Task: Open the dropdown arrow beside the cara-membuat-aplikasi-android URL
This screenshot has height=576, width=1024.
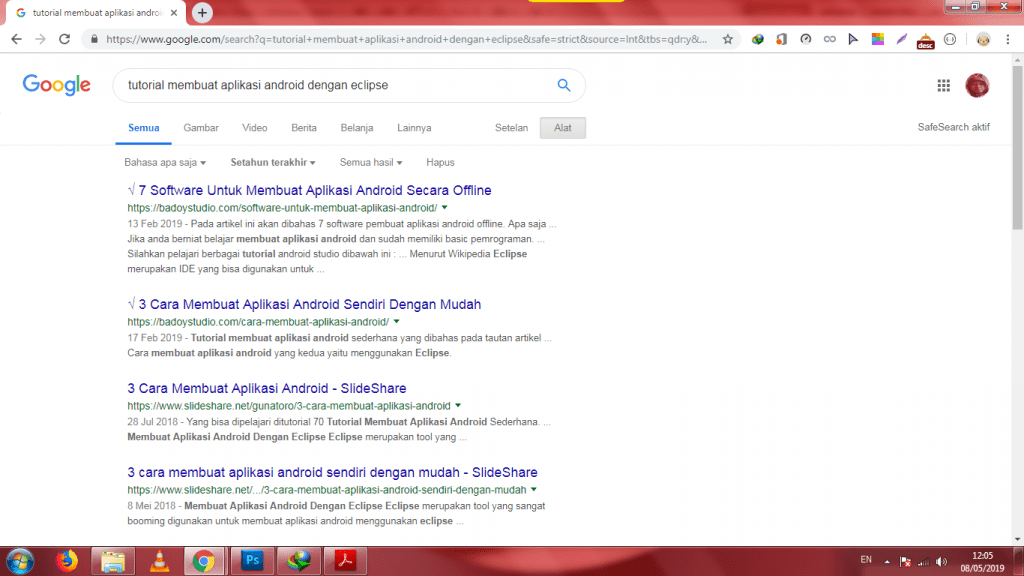Action: click(x=396, y=322)
